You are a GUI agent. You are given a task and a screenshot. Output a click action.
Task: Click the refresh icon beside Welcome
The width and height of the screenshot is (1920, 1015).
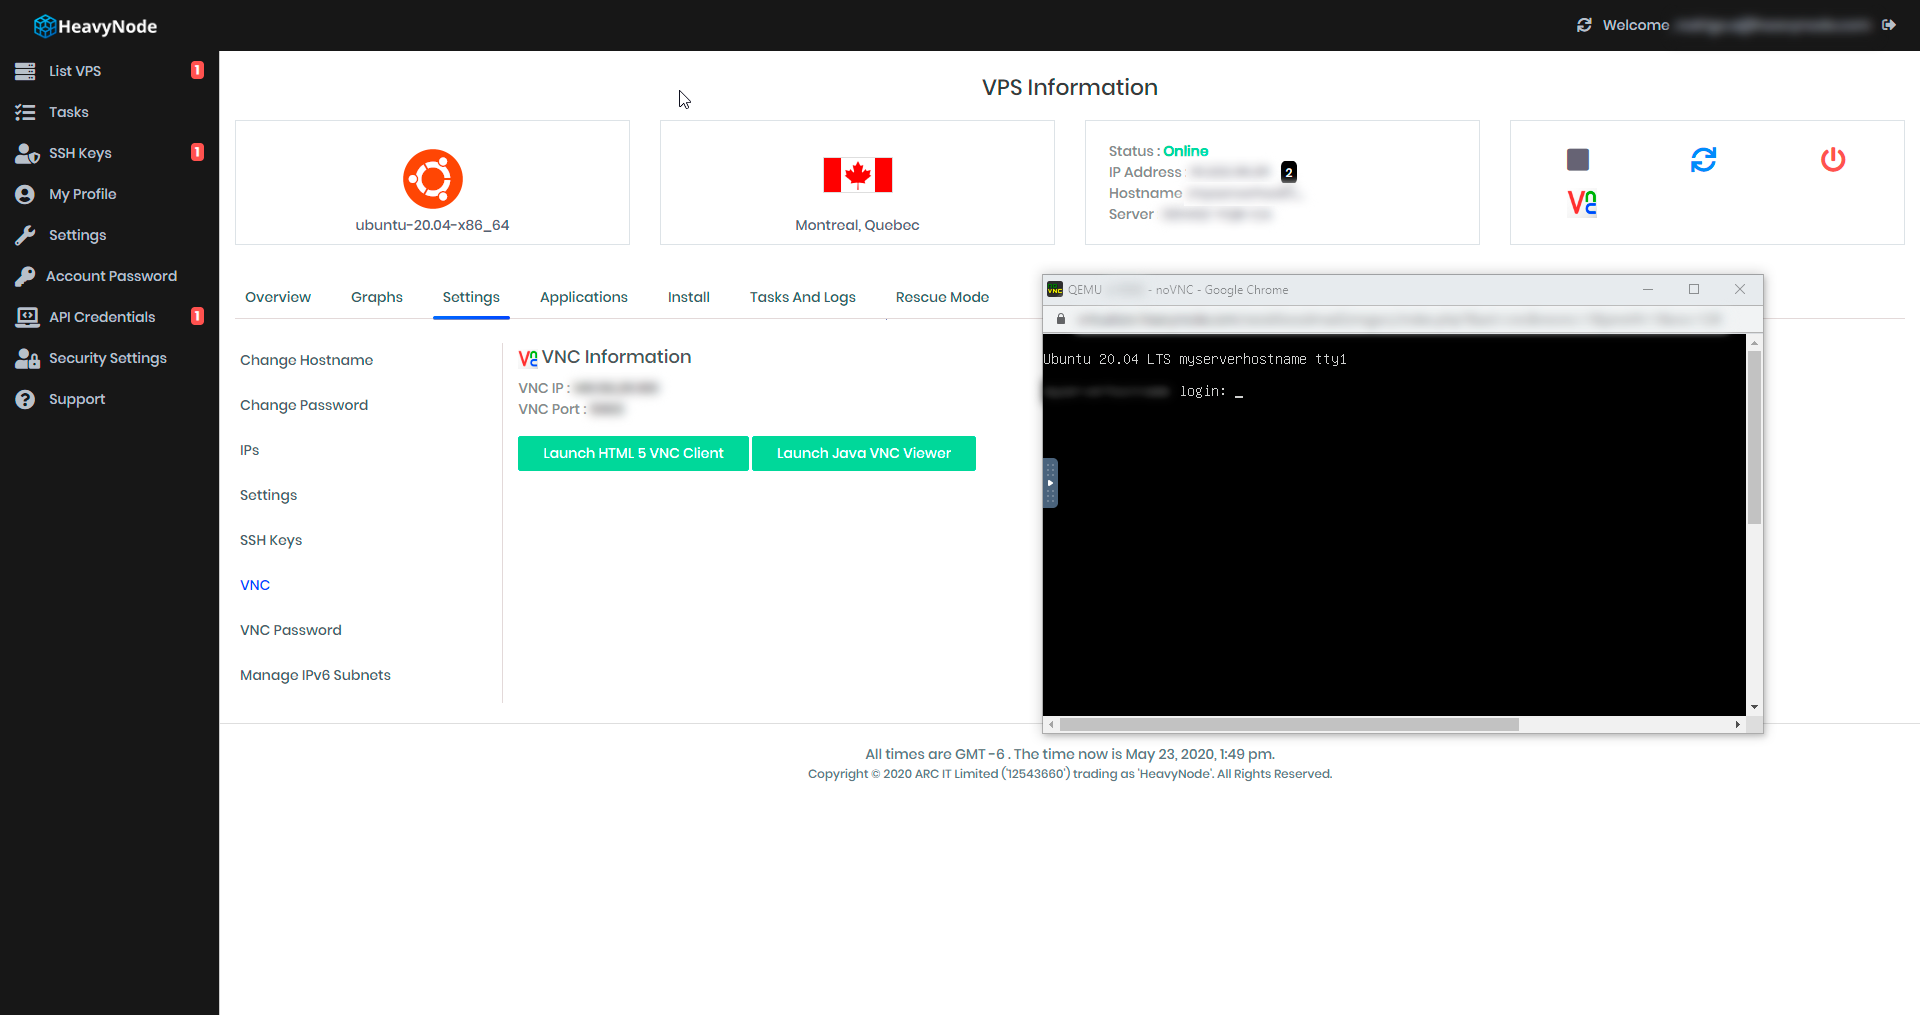(x=1584, y=25)
